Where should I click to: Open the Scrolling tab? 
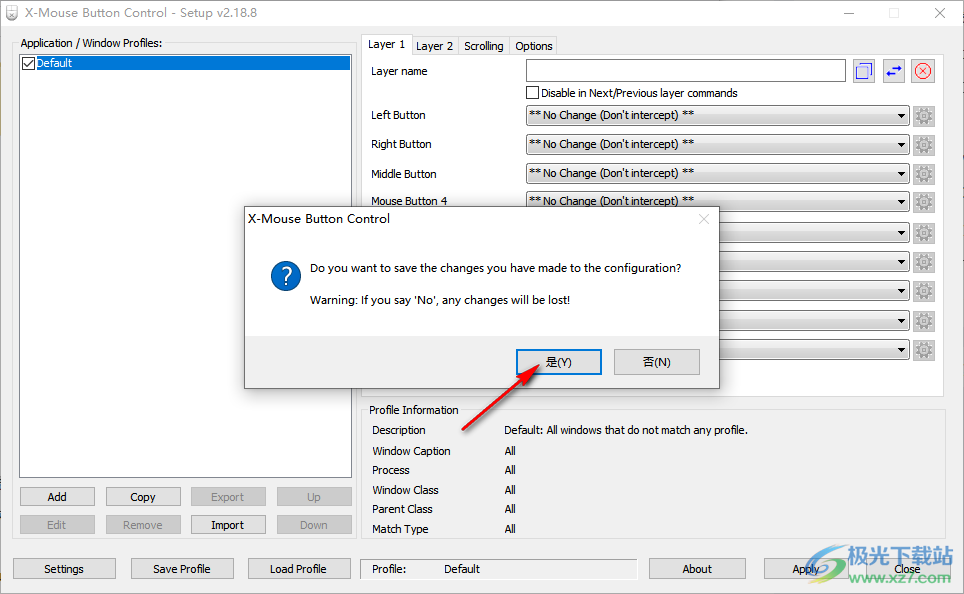click(x=483, y=46)
